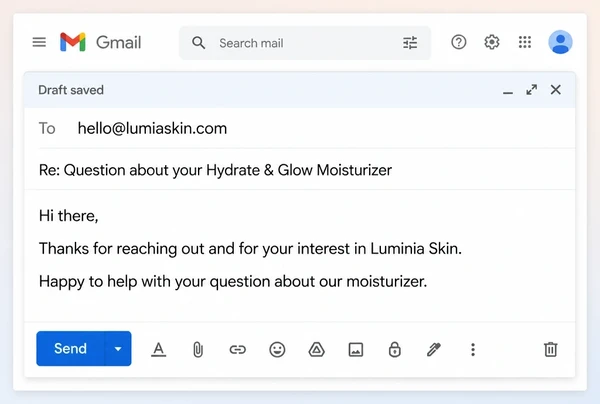This screenshot has height=404, width=600.
Task: Open the Google apps grid
Action: (x=525, y=42)
